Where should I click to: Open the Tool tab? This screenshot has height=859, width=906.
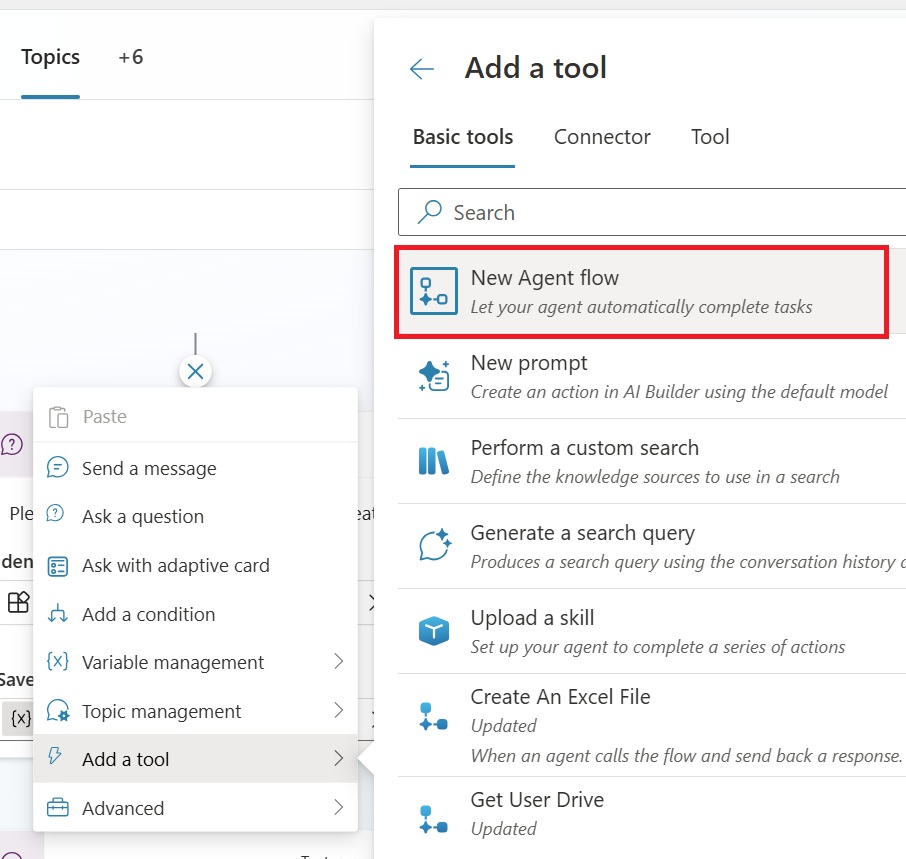pyautogui.click(x=710, y=137)
